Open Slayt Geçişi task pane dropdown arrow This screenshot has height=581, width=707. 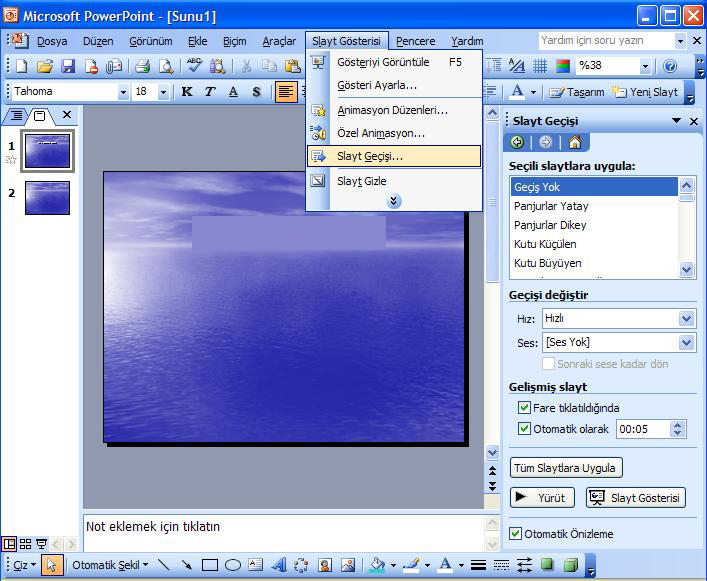point(676,120)
